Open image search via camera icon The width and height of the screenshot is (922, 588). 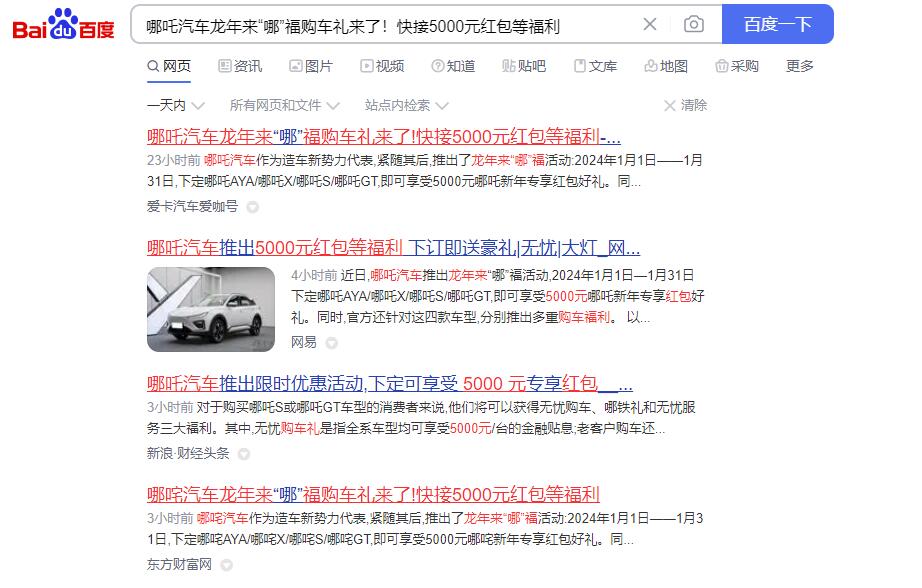pos(694,24)
